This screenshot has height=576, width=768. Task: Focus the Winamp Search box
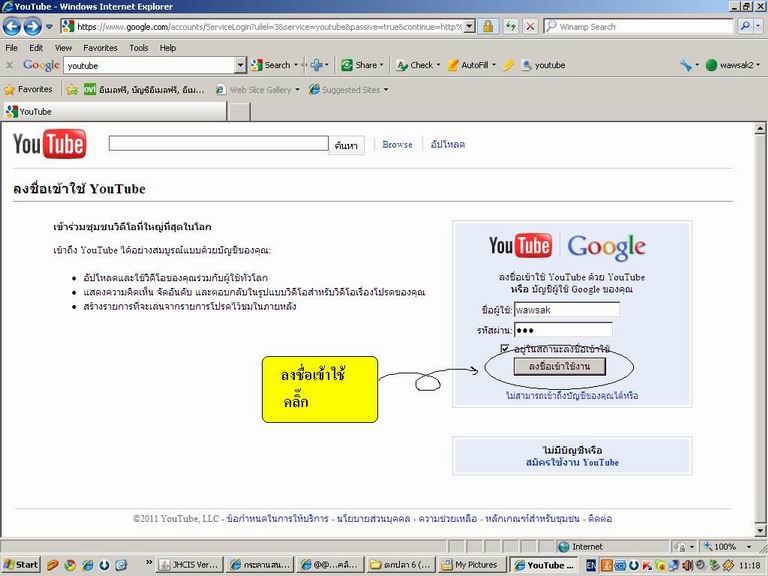638,26
